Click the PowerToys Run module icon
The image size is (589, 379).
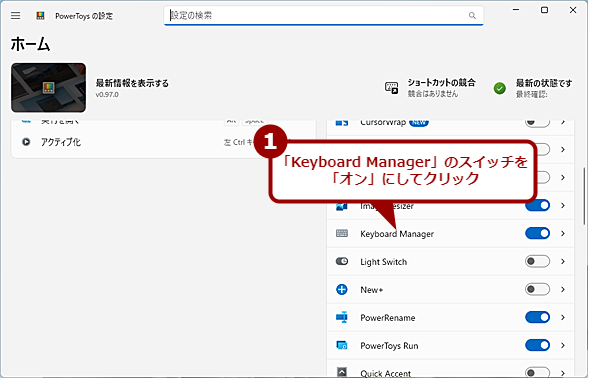342,345
